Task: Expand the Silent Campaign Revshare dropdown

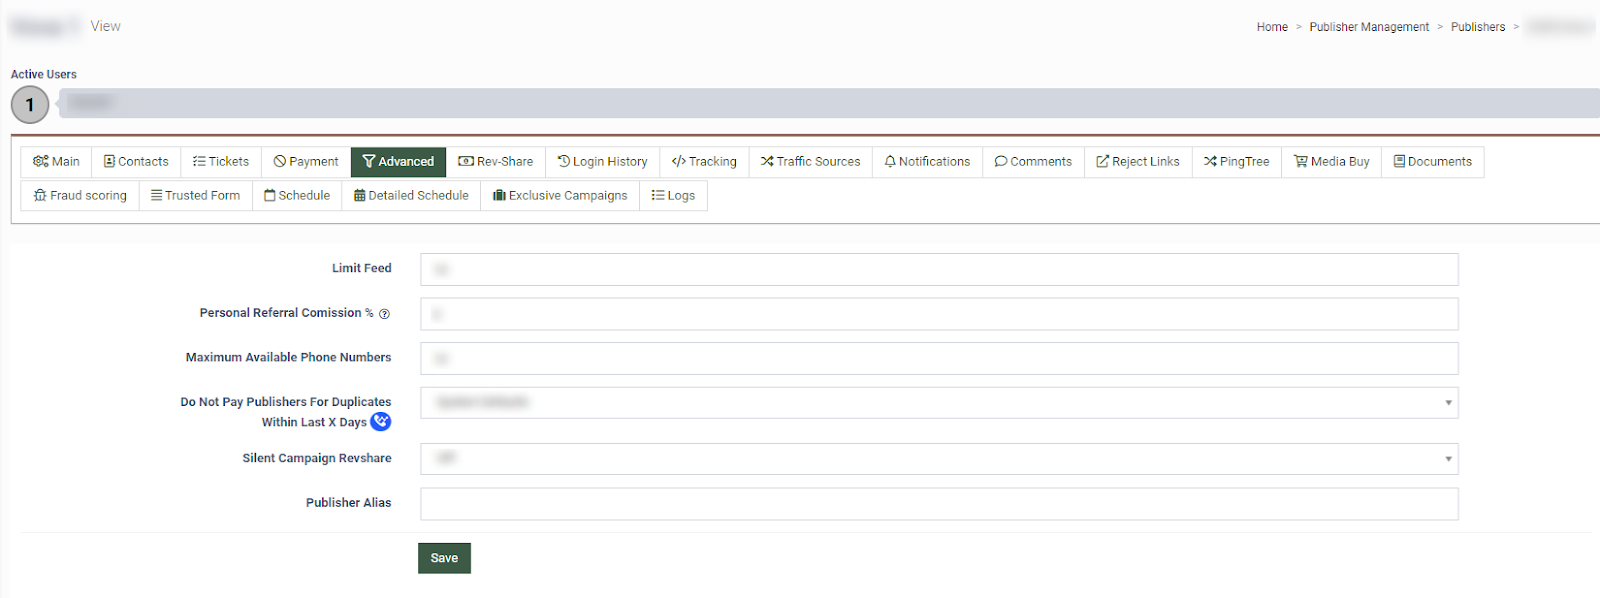Action: tap(938, 459)
